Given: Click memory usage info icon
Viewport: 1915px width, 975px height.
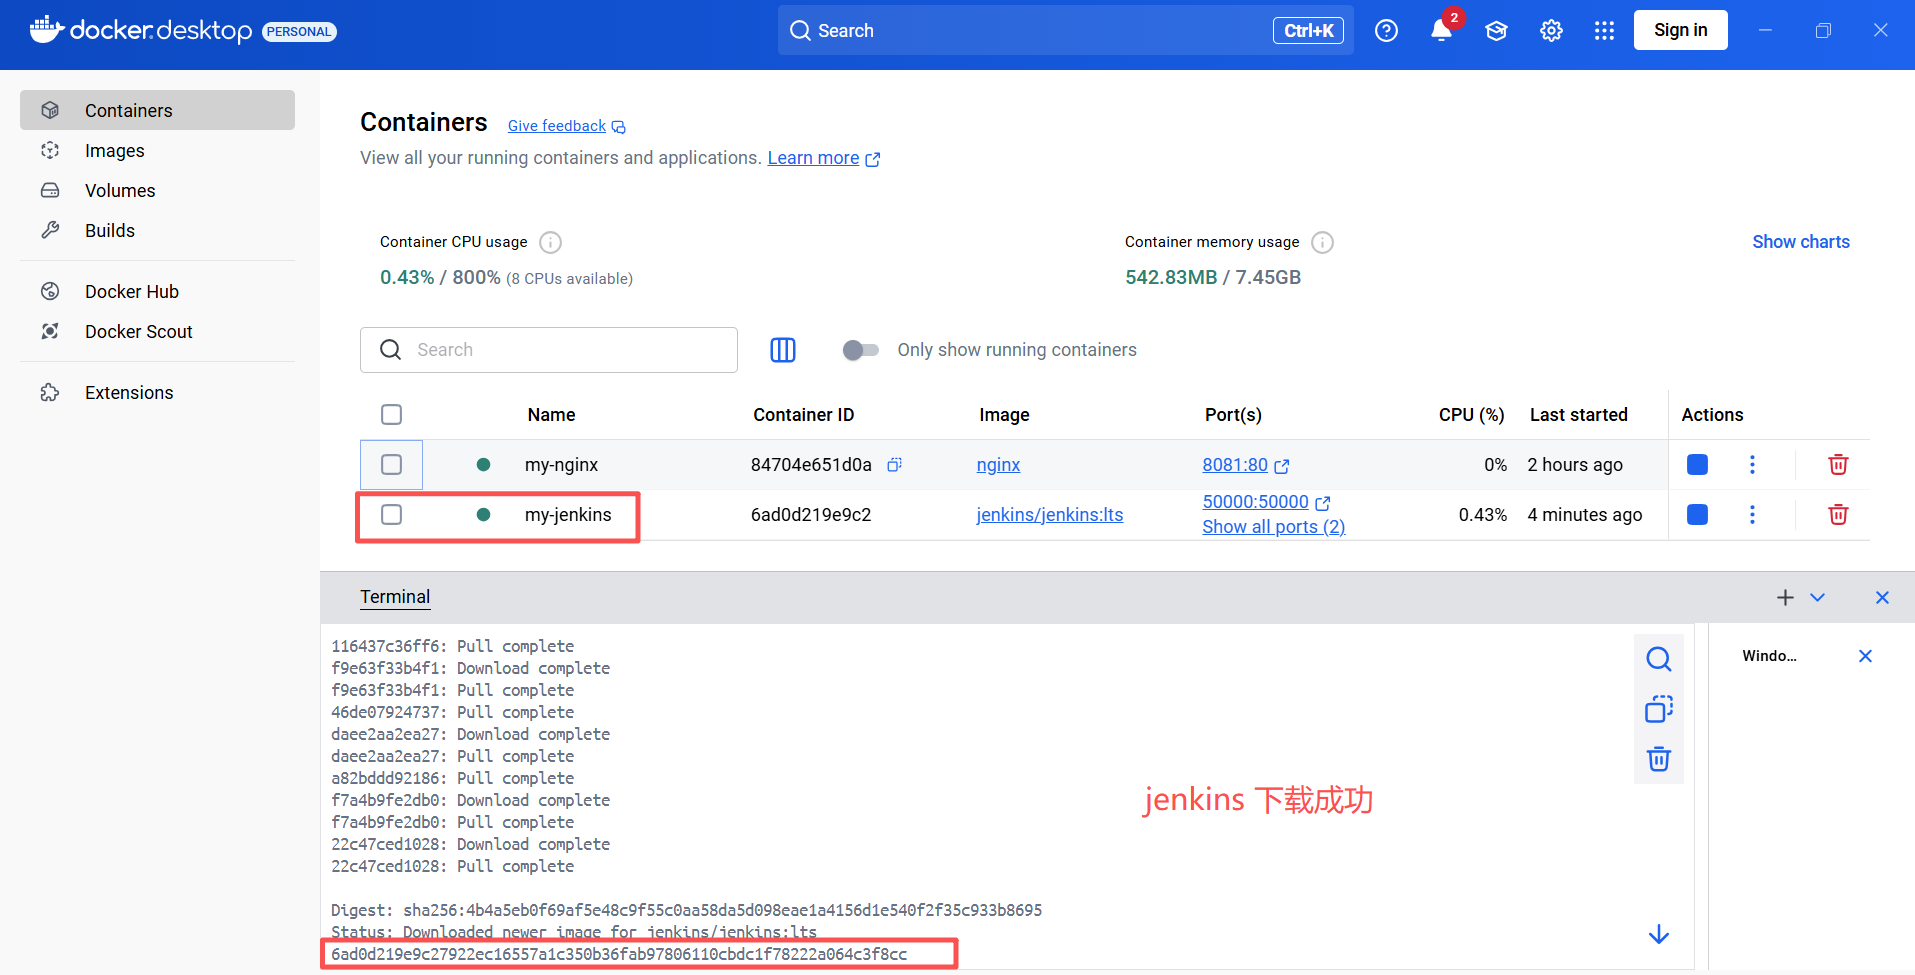Looking at the screenshot, I should pyautogui.click(x=1322, y=242).
